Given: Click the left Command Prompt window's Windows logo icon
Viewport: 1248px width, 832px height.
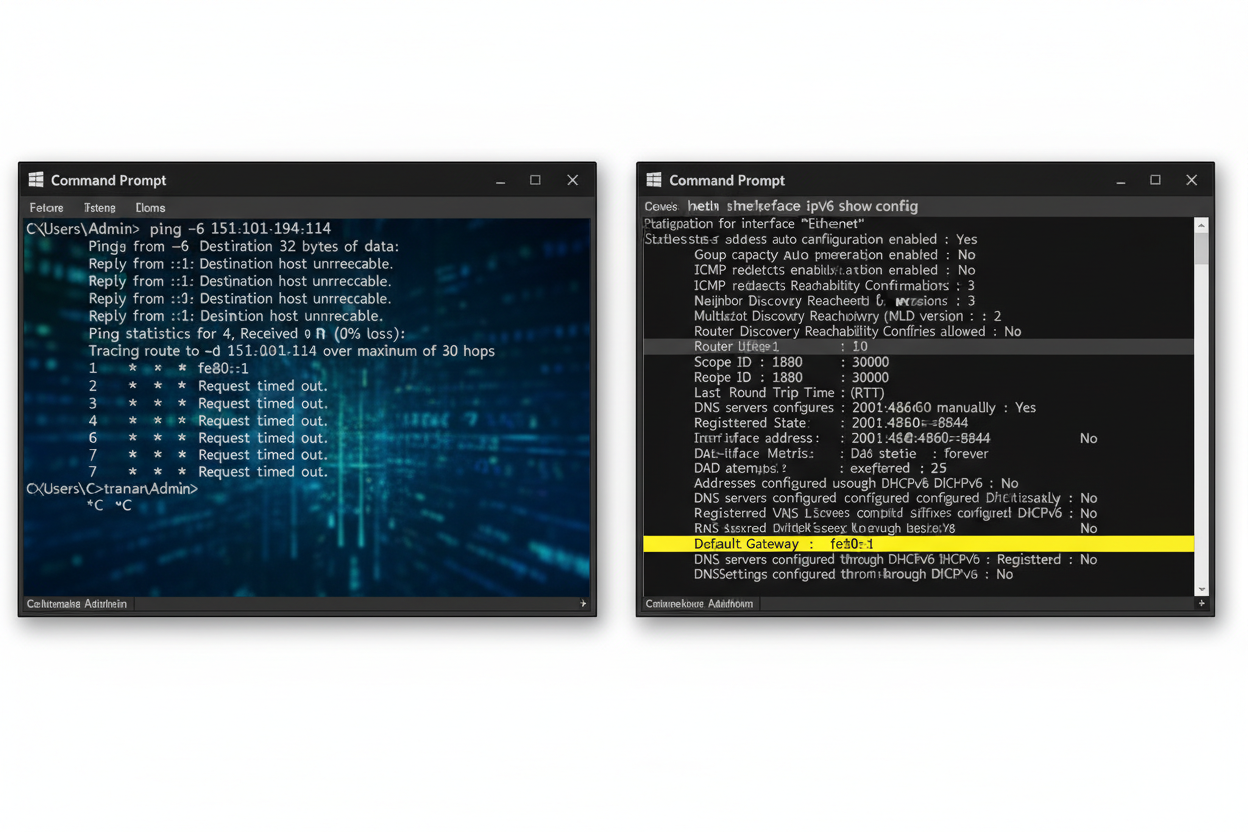Looking at the screenshot, I should coord(36,180).
